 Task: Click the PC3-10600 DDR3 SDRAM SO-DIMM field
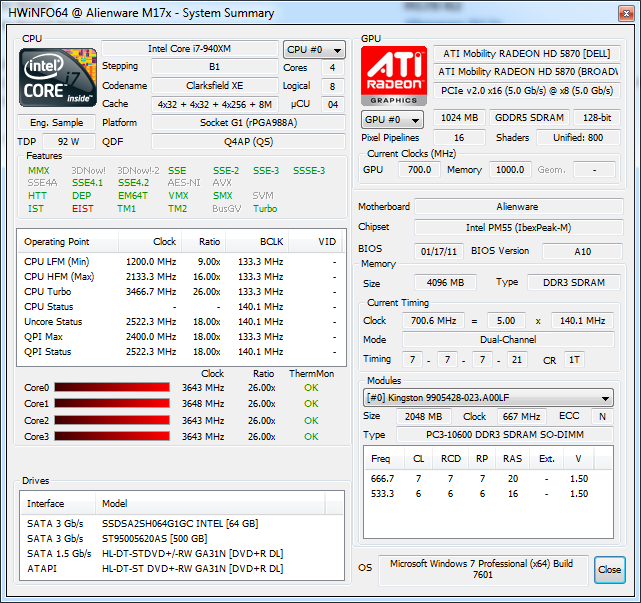505,435
